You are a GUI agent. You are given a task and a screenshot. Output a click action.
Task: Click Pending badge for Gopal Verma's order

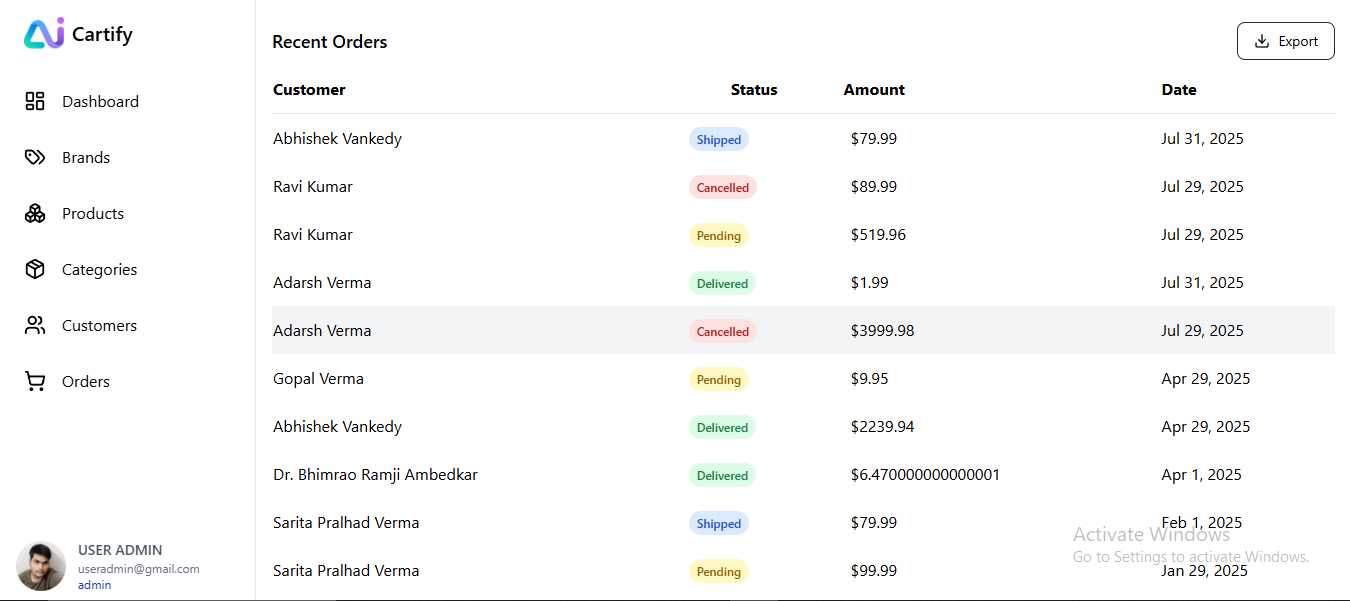[719, 380]
